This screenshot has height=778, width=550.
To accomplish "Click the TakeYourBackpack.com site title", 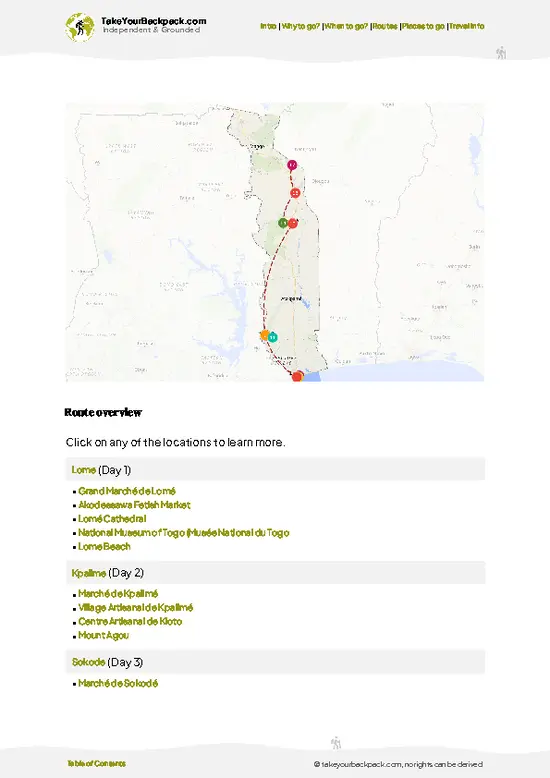I will pyautogui.click(x=153, y=21).
